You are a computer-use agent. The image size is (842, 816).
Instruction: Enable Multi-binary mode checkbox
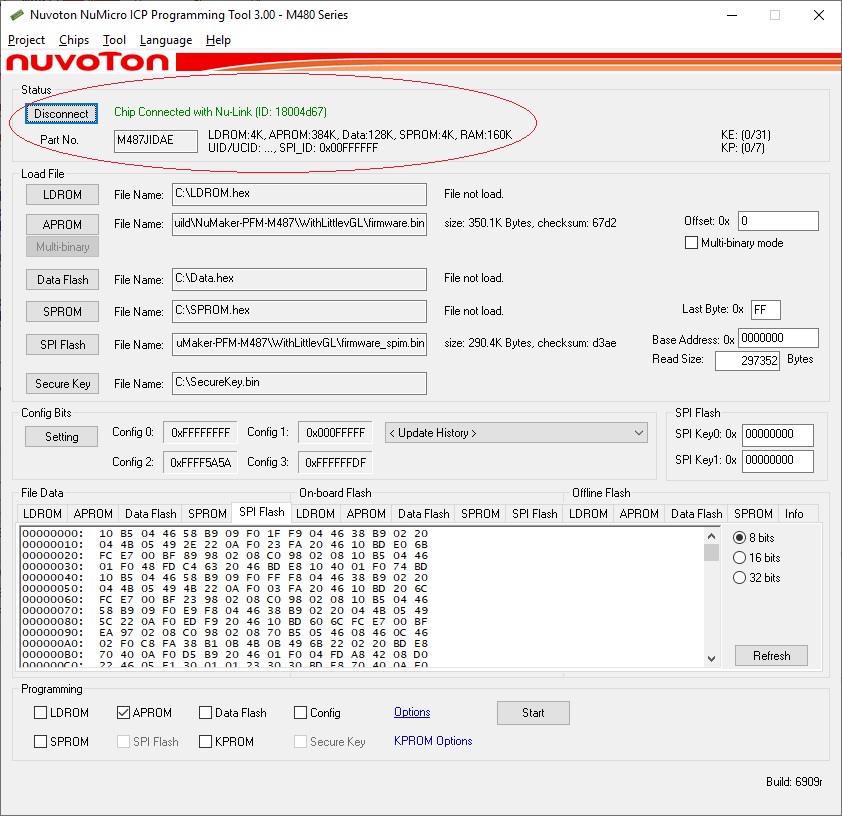pos(691,243)
